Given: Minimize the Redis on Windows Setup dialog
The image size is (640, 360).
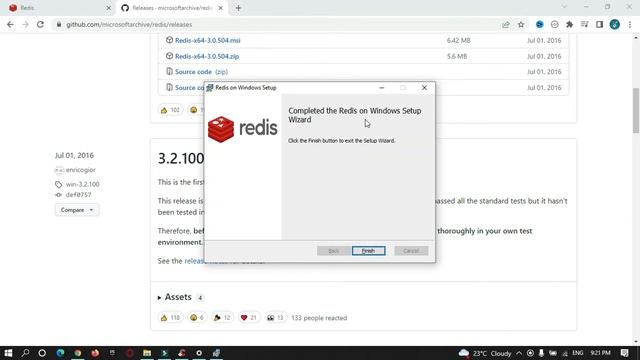Looking at the screenshot, I should 382,88.
